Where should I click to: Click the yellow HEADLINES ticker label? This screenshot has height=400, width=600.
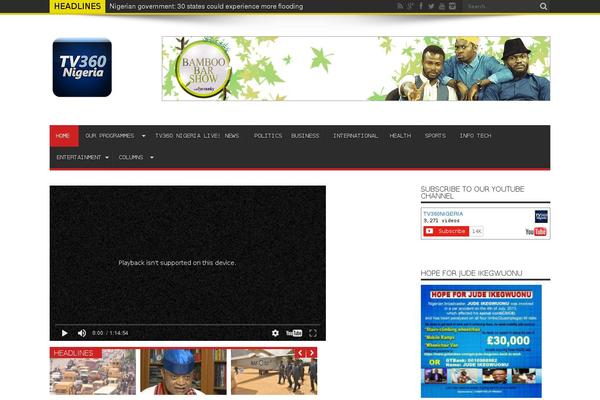[77, 7]
